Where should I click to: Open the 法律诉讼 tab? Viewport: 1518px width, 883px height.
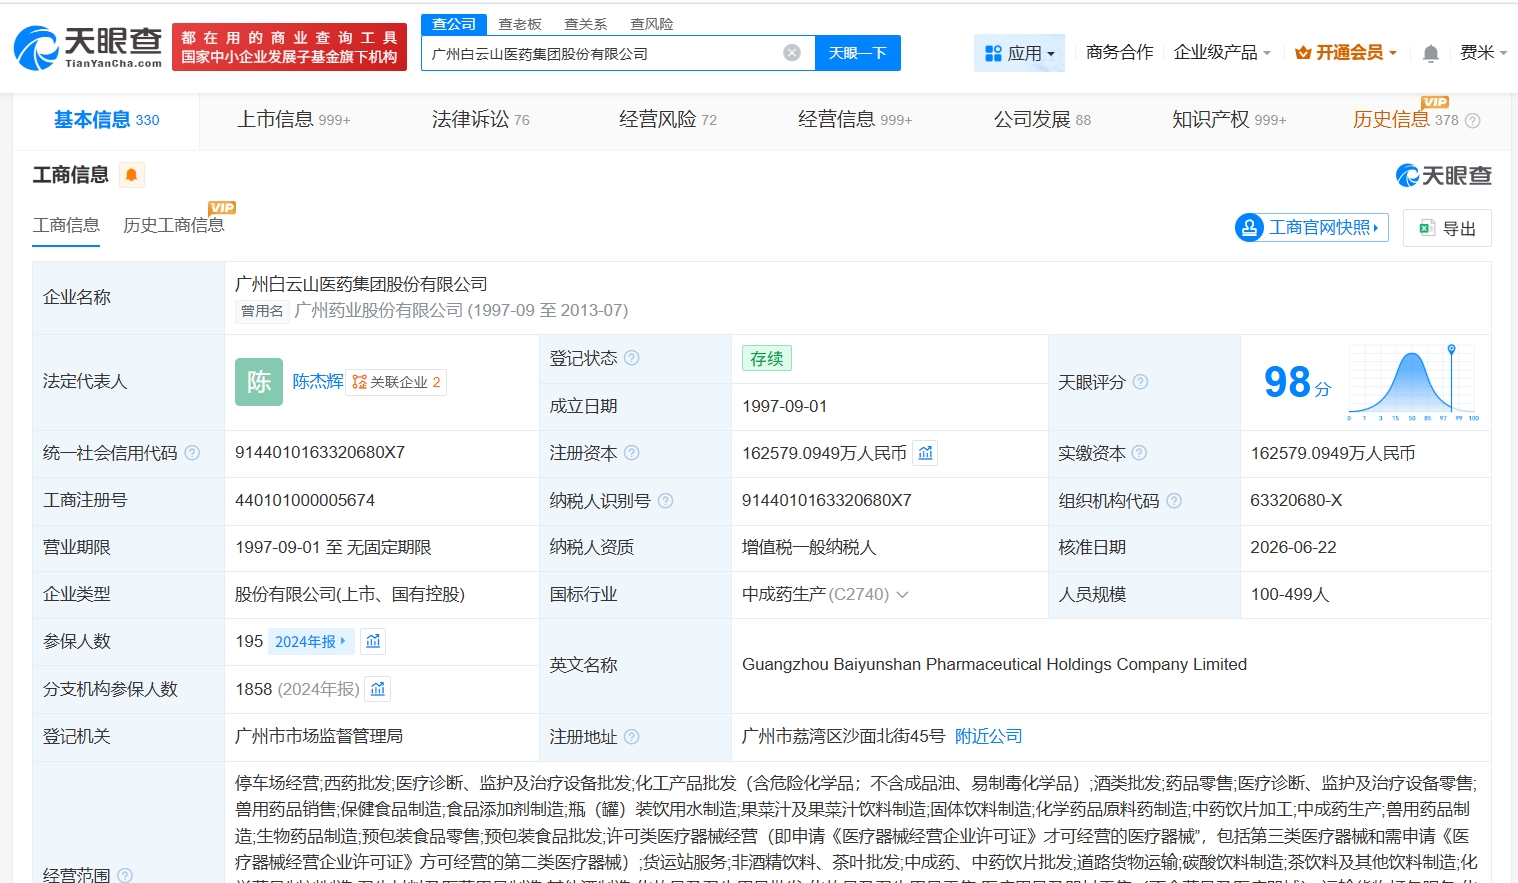pos(481,120)
